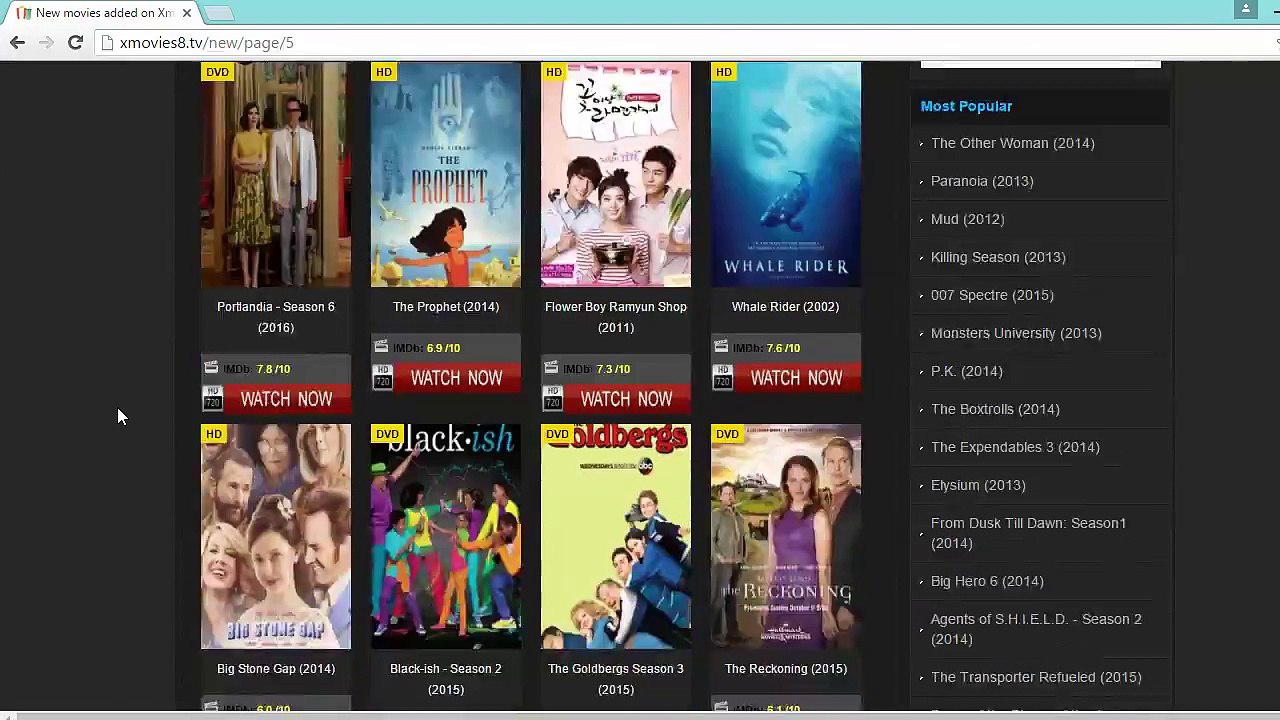Click Watch Now for Whale Rider

(796, 378)
